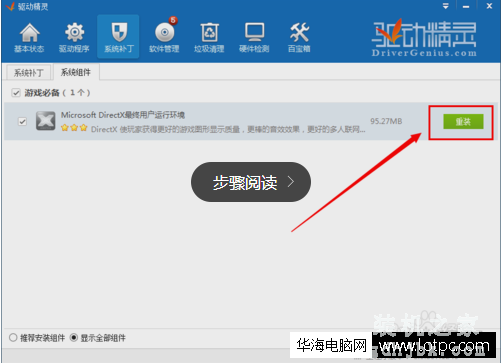Click the 驱动精灵 DriverGenius.com logo
Viewport: 501px width, 363px height.
pos(424,39)
